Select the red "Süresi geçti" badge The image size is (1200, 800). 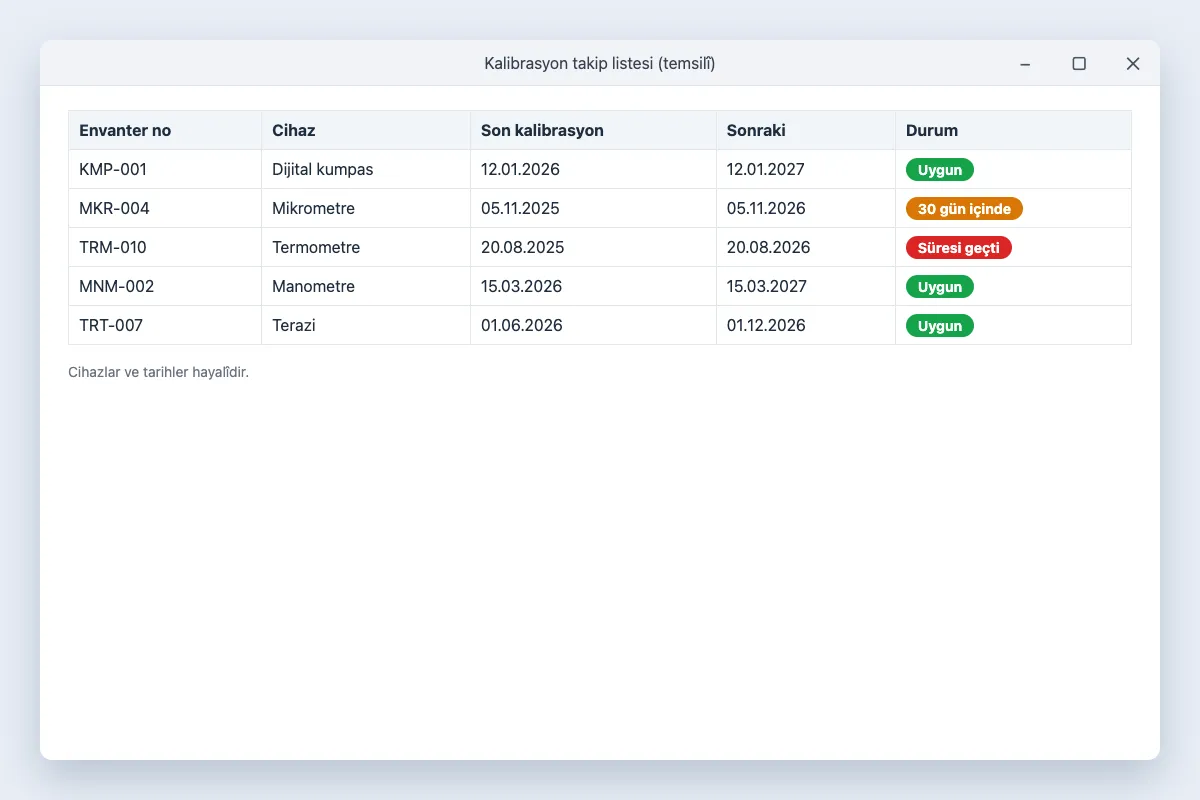pos(959,248)
